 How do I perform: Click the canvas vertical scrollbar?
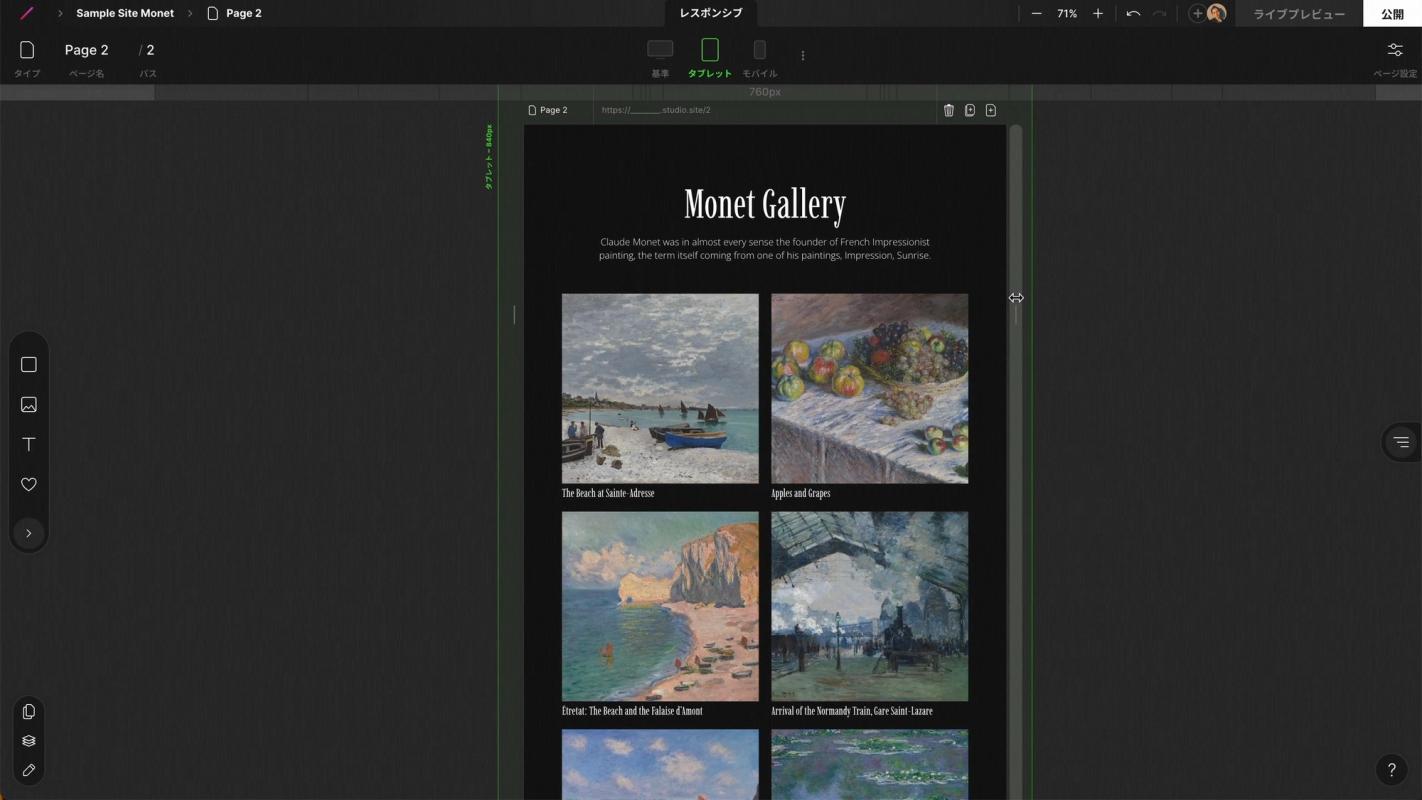click(1016, 460)
